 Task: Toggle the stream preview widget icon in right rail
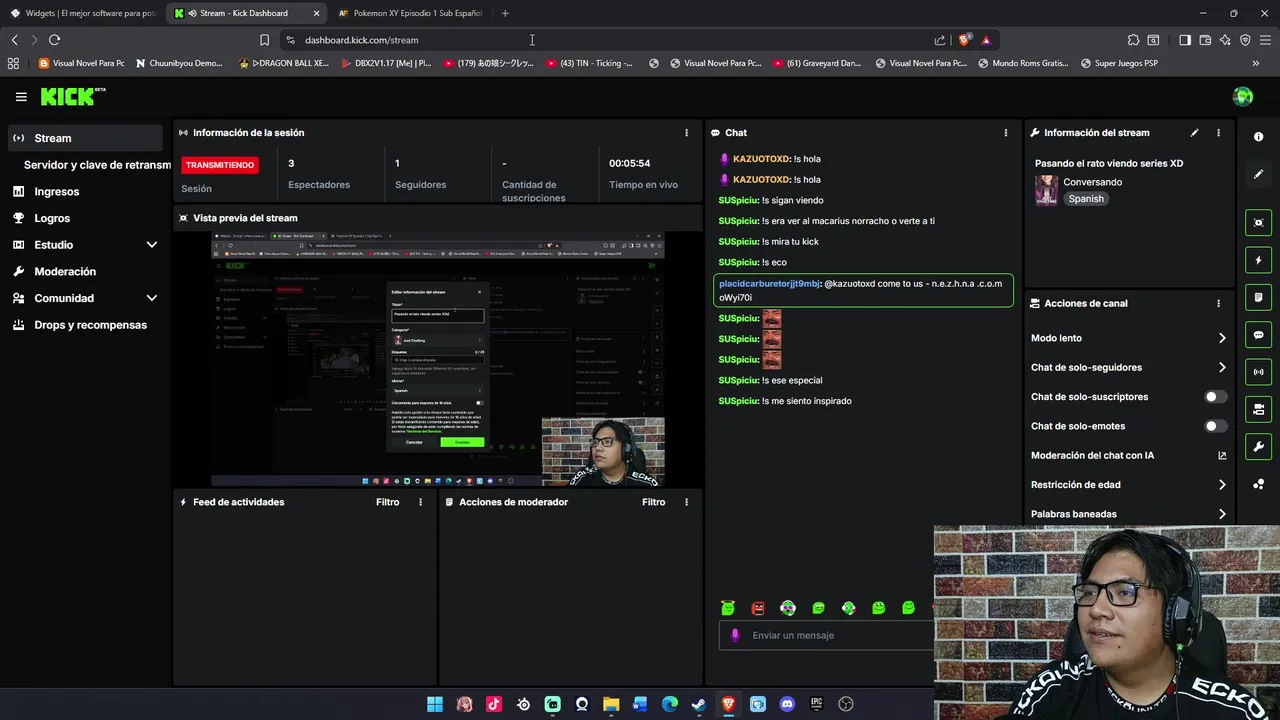[x=1258, y=223]
